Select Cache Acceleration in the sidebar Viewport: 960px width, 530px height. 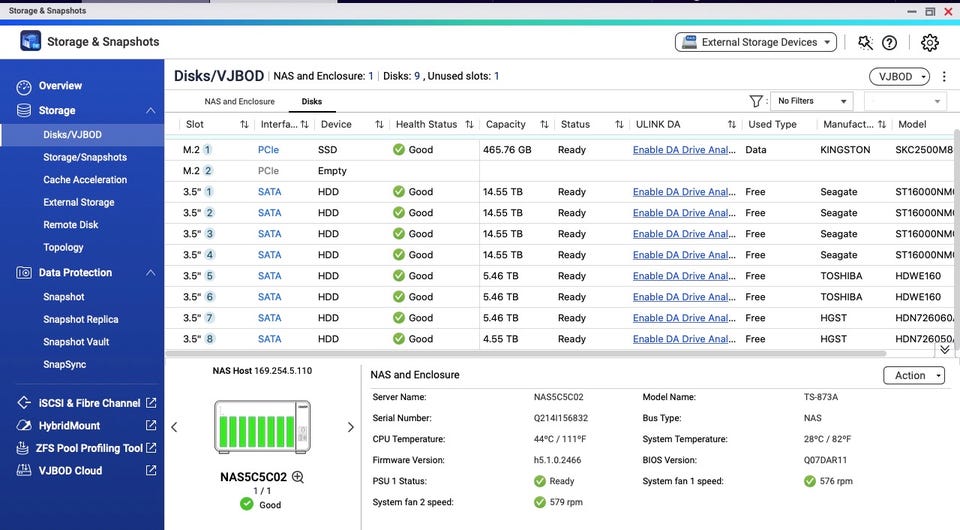coord(85,180)
